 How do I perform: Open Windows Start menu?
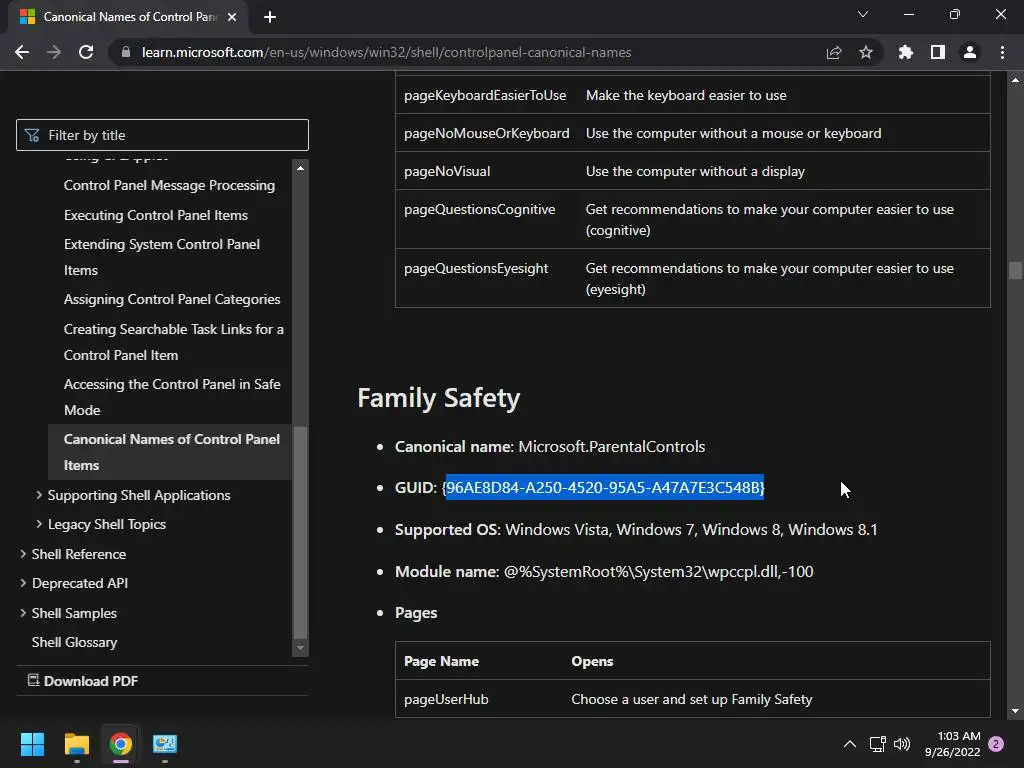click(x=32, y=744)
